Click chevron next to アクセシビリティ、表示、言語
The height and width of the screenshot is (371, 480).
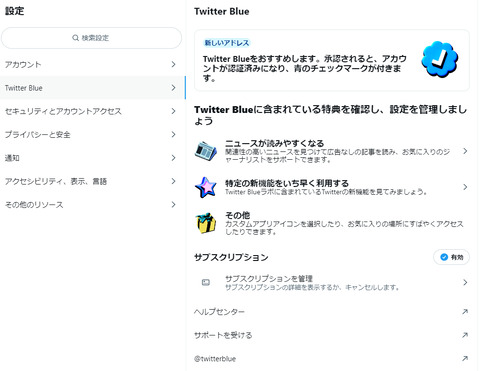pos(173,181)
